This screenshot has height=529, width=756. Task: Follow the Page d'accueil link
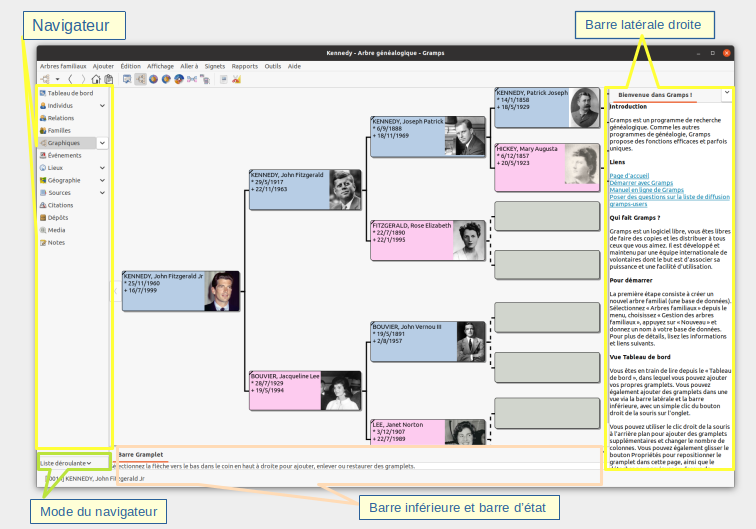[x=629, y=176]
